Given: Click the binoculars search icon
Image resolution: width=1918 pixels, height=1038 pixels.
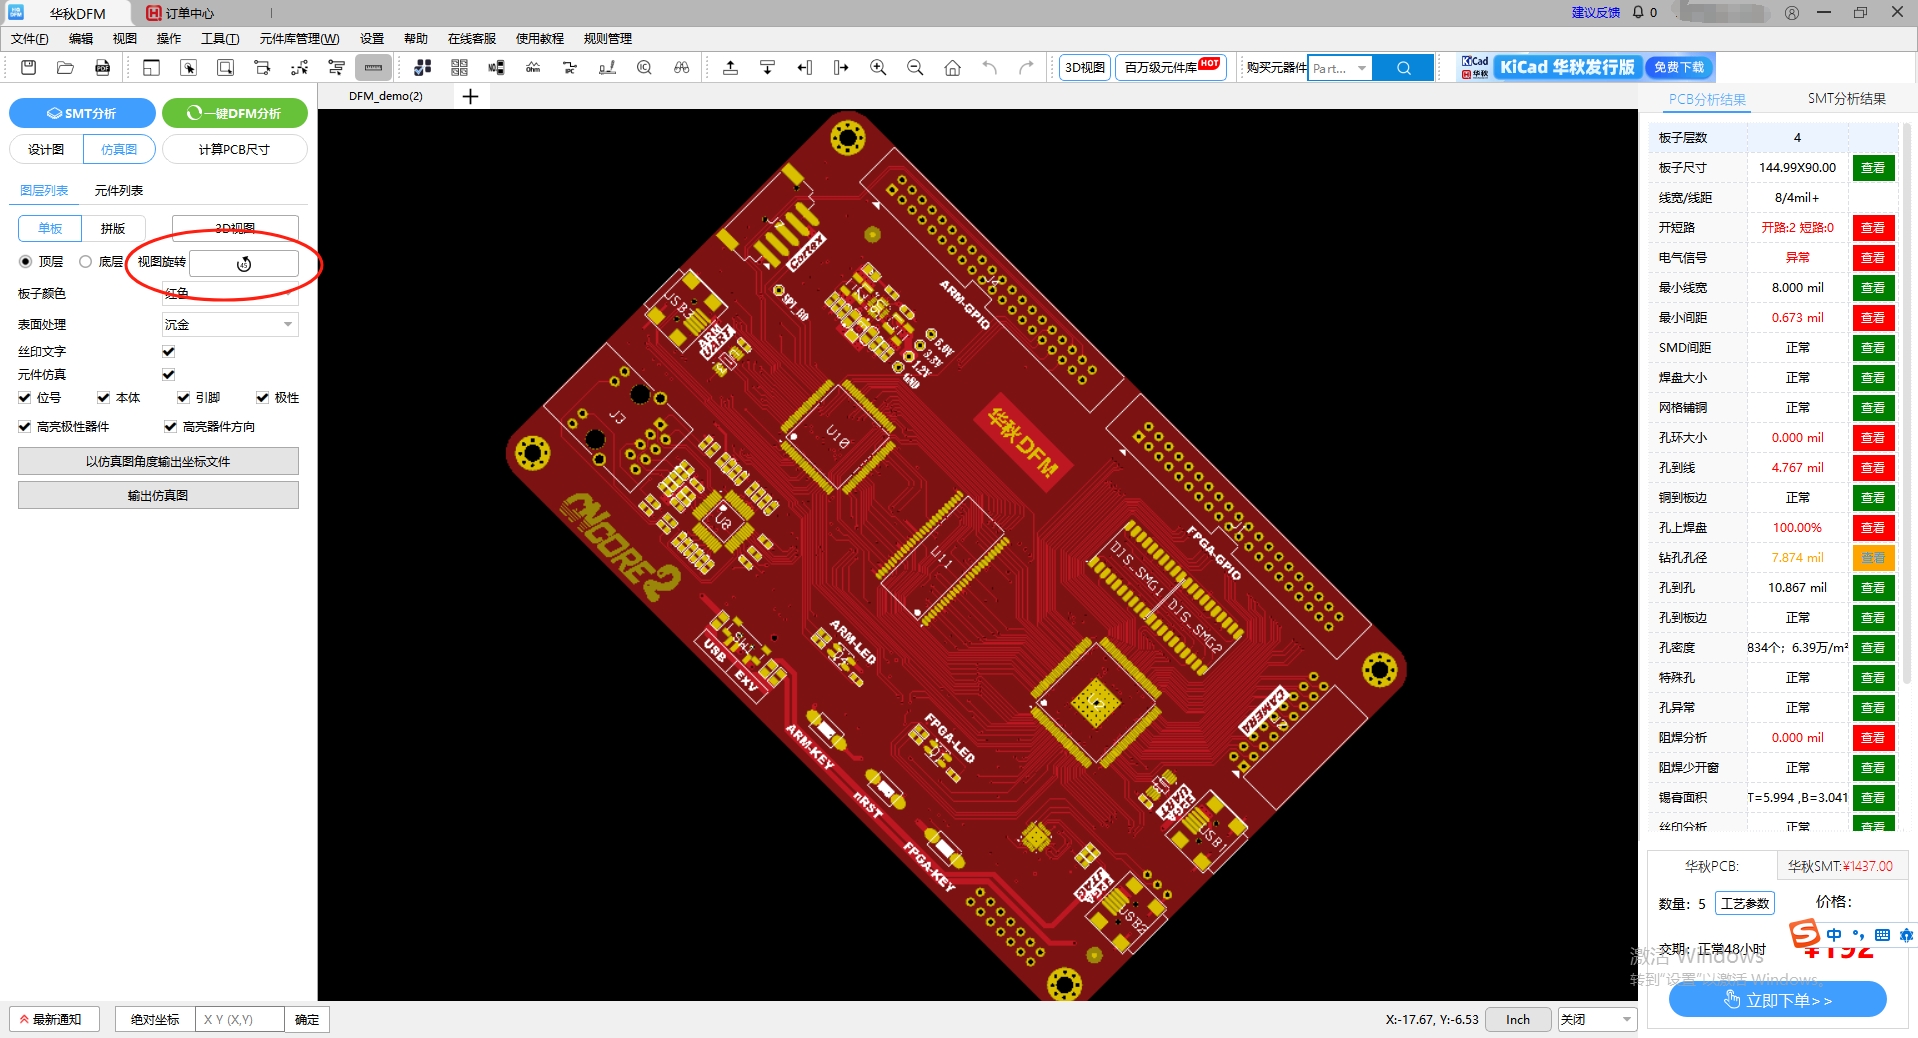Looking at the screenshot, I should [681, 68].
